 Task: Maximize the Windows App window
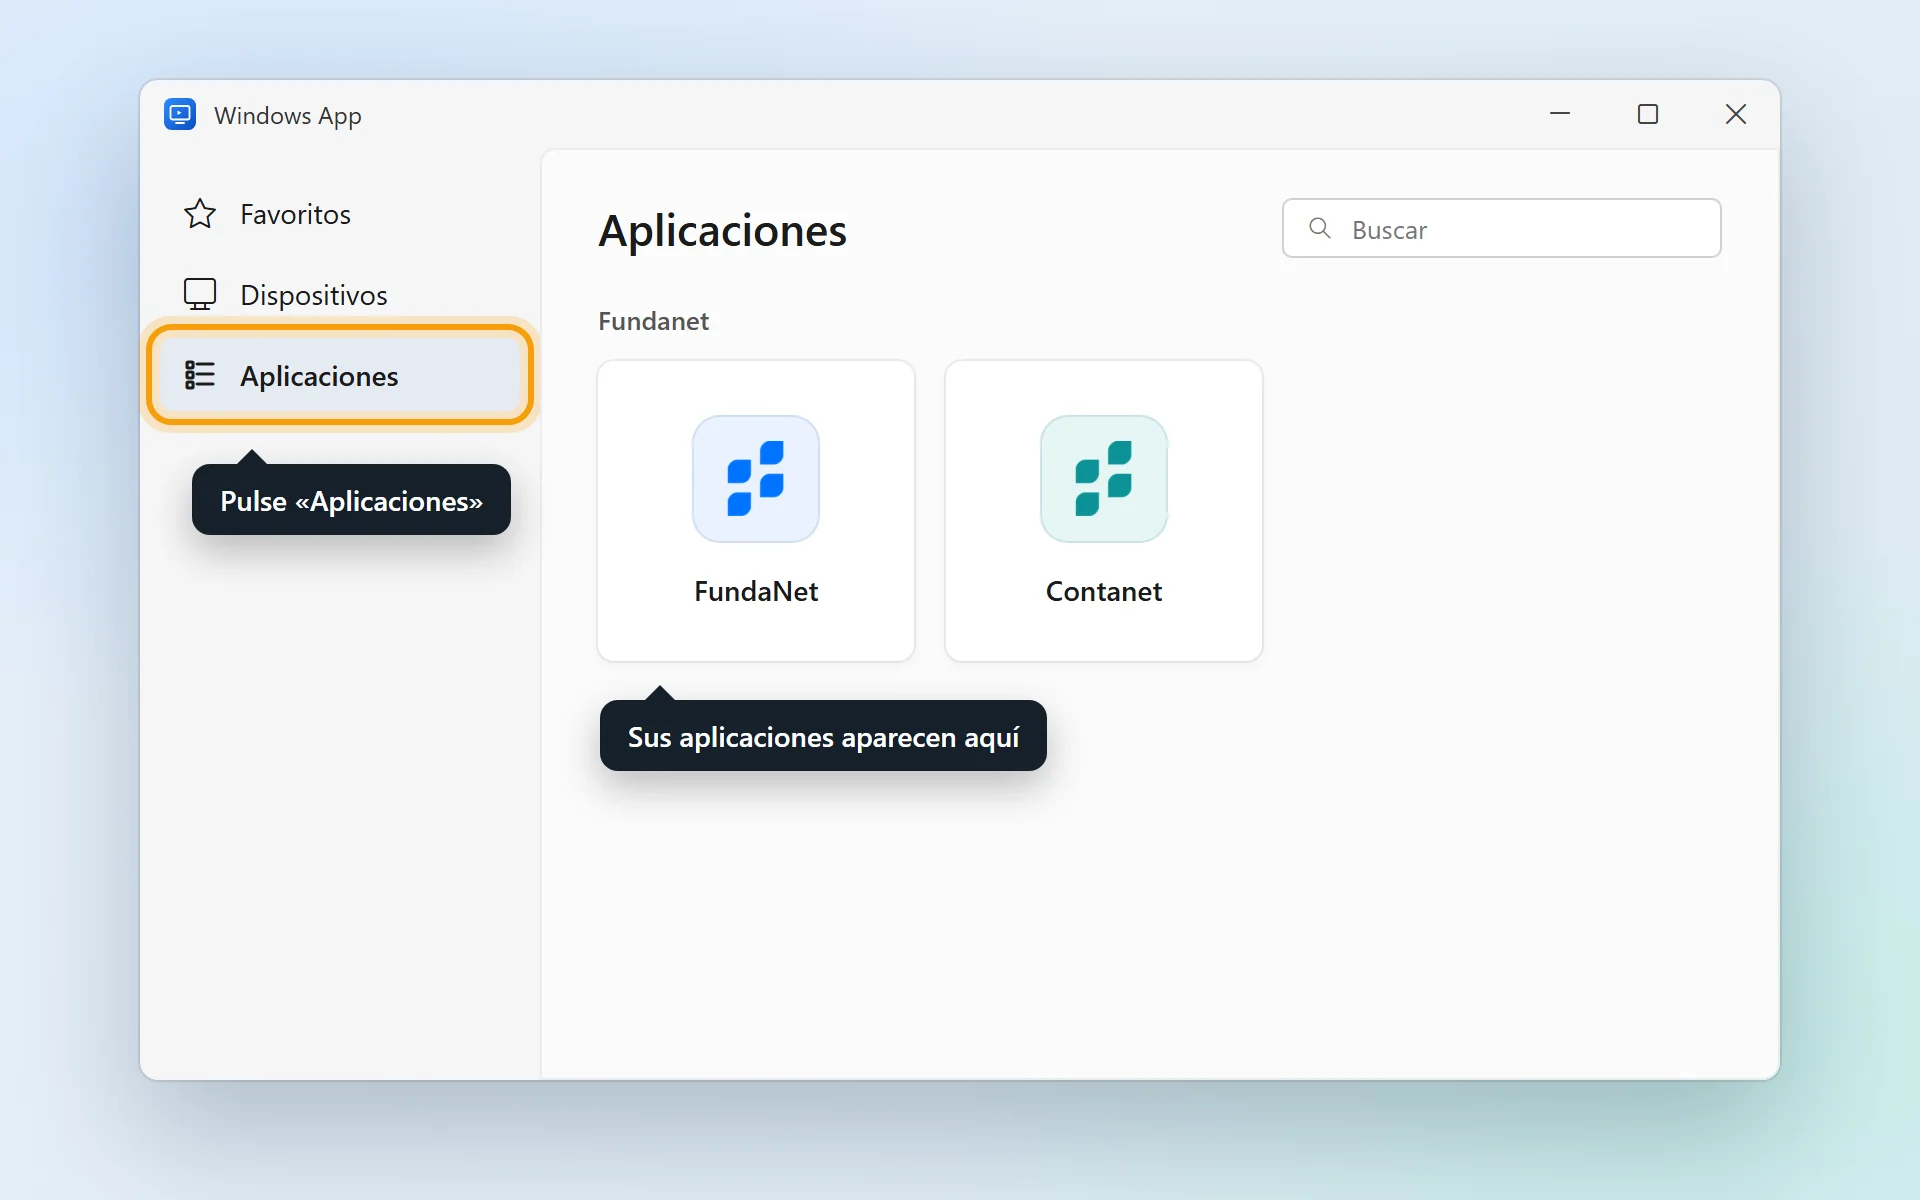(1648, 114)
